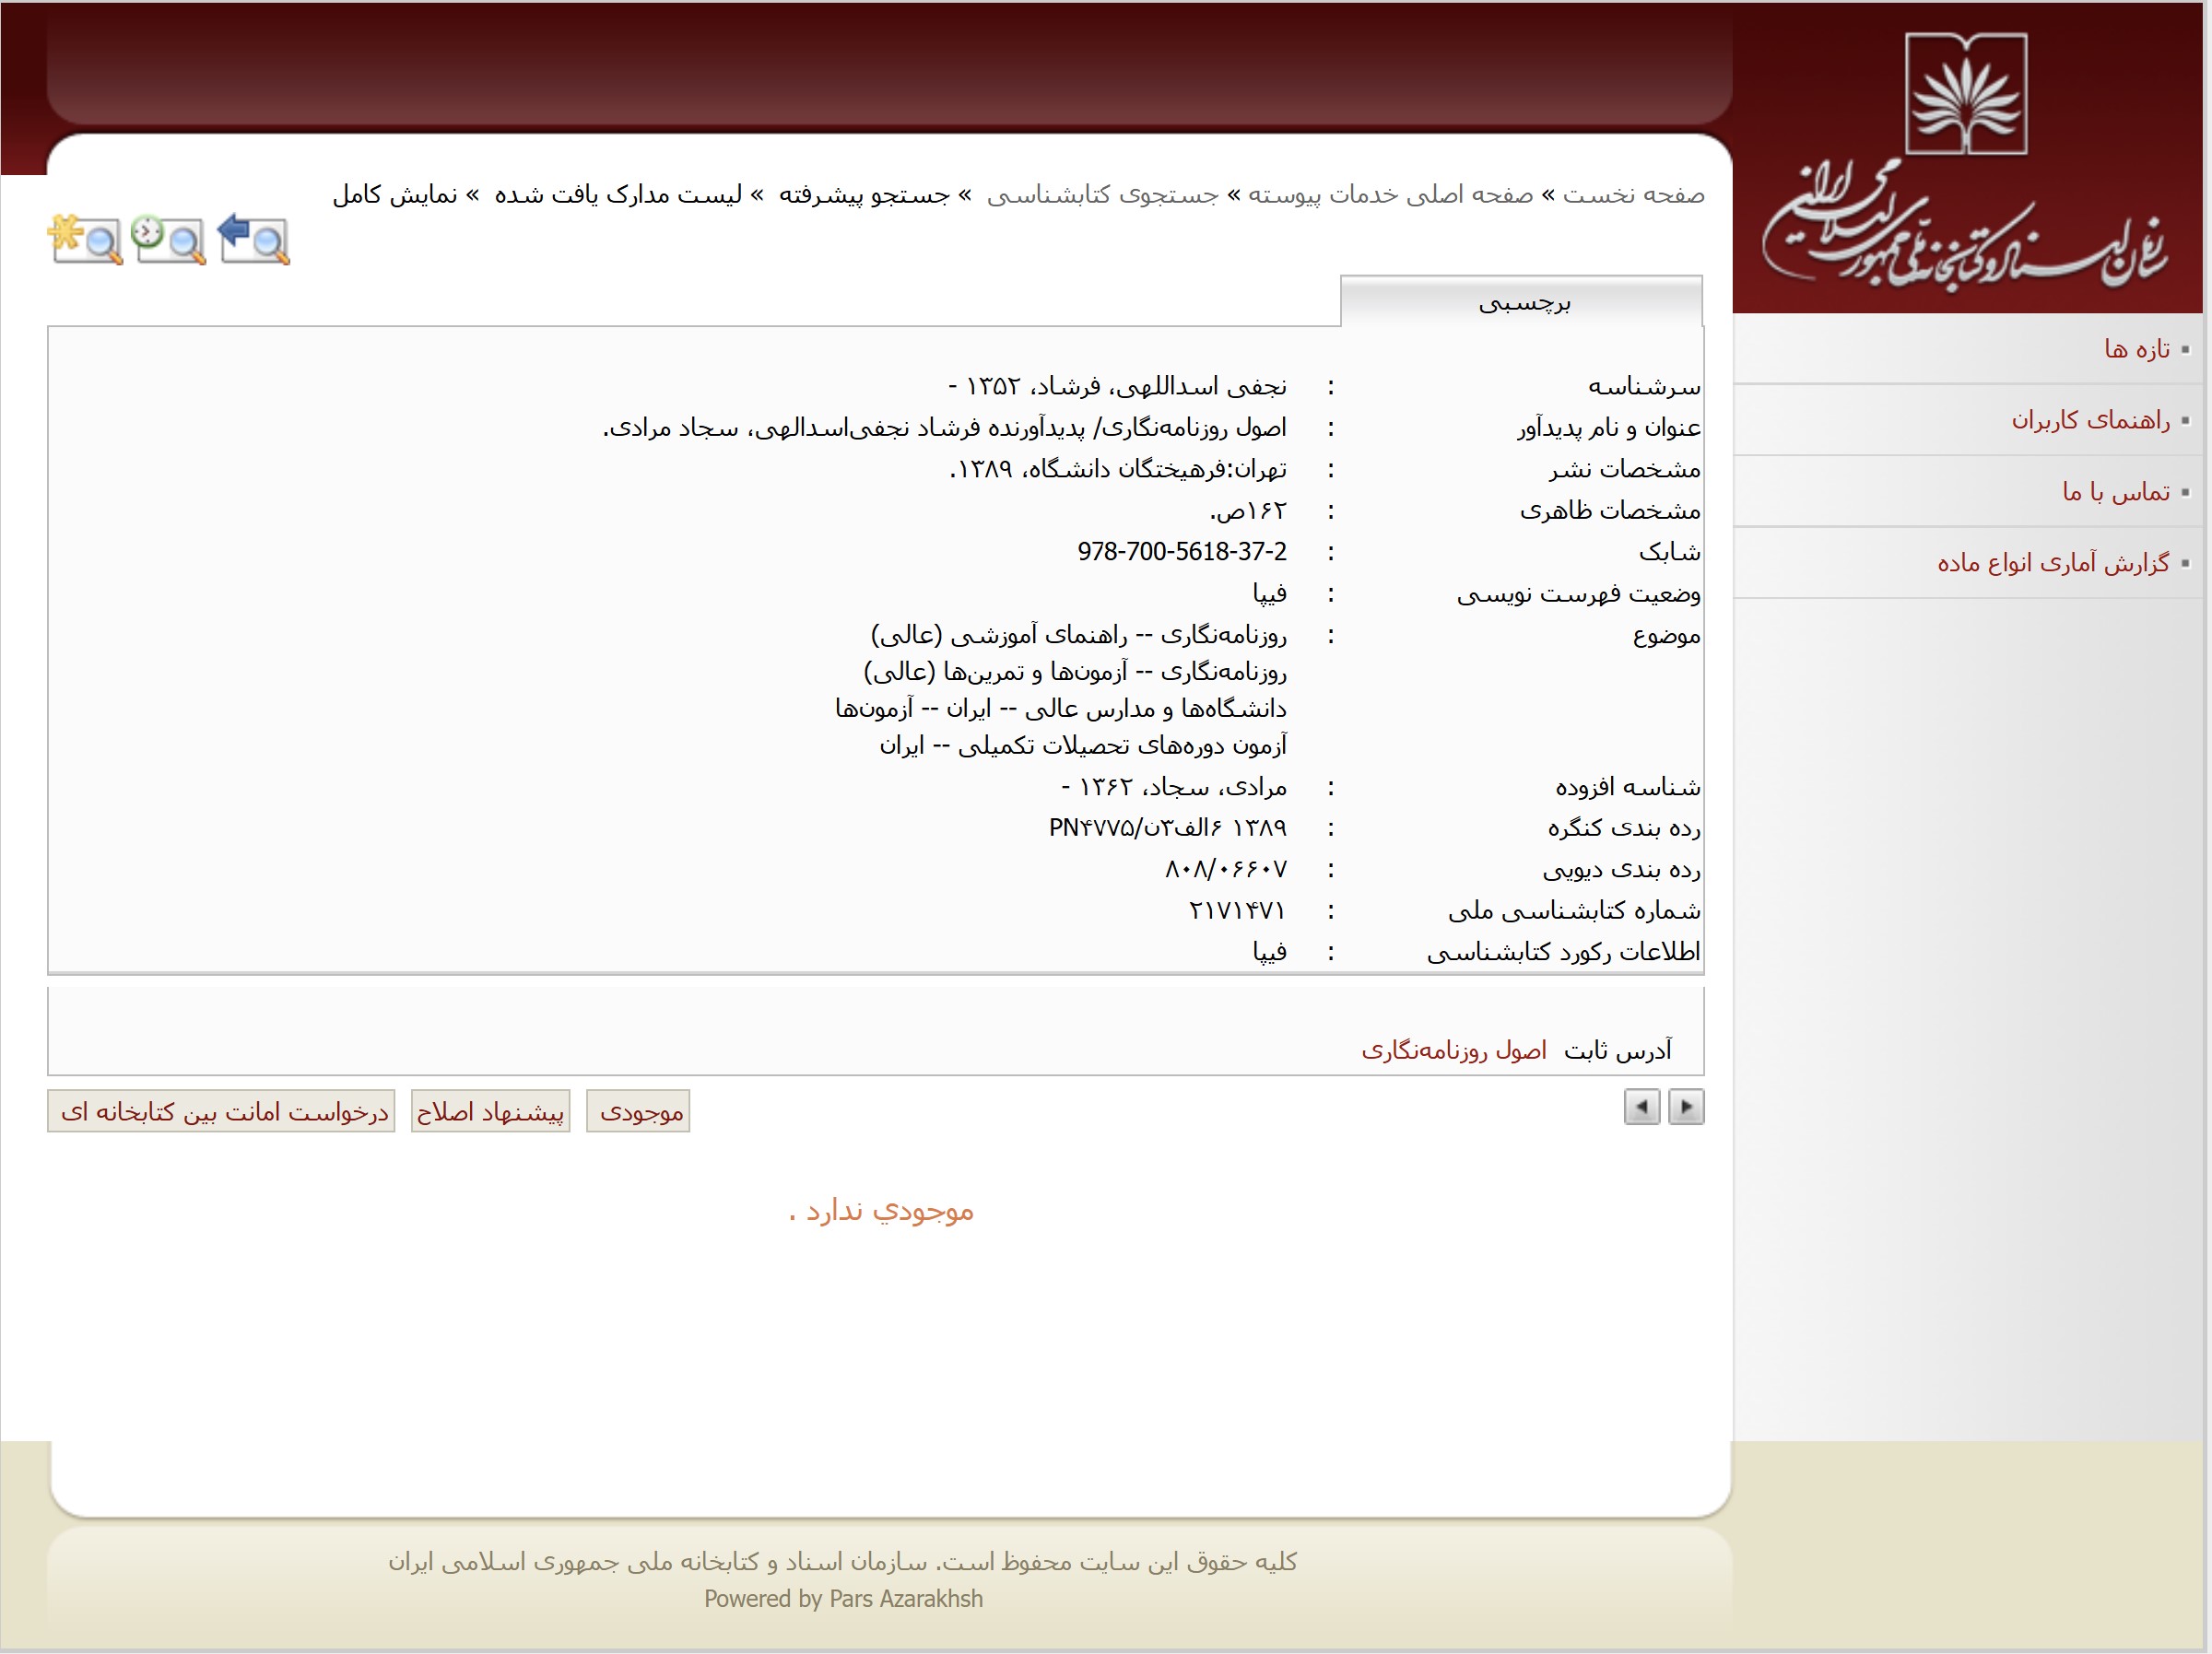Viewport: 2212px width, 1654px height.
Task: Click نمایش کامل in the breadcrumb
Action: (x=395, y=194)
